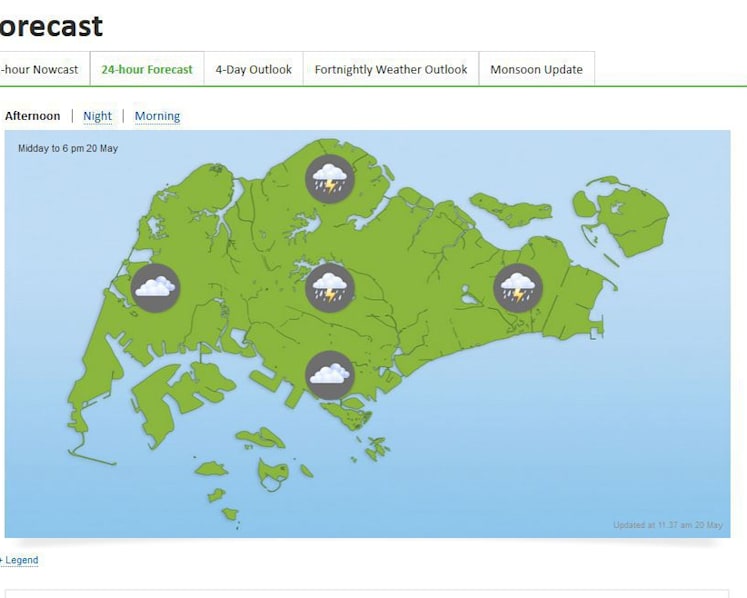Expand the Legend section
This screenshot has width=747, height=598.
[x=19, y=560]
